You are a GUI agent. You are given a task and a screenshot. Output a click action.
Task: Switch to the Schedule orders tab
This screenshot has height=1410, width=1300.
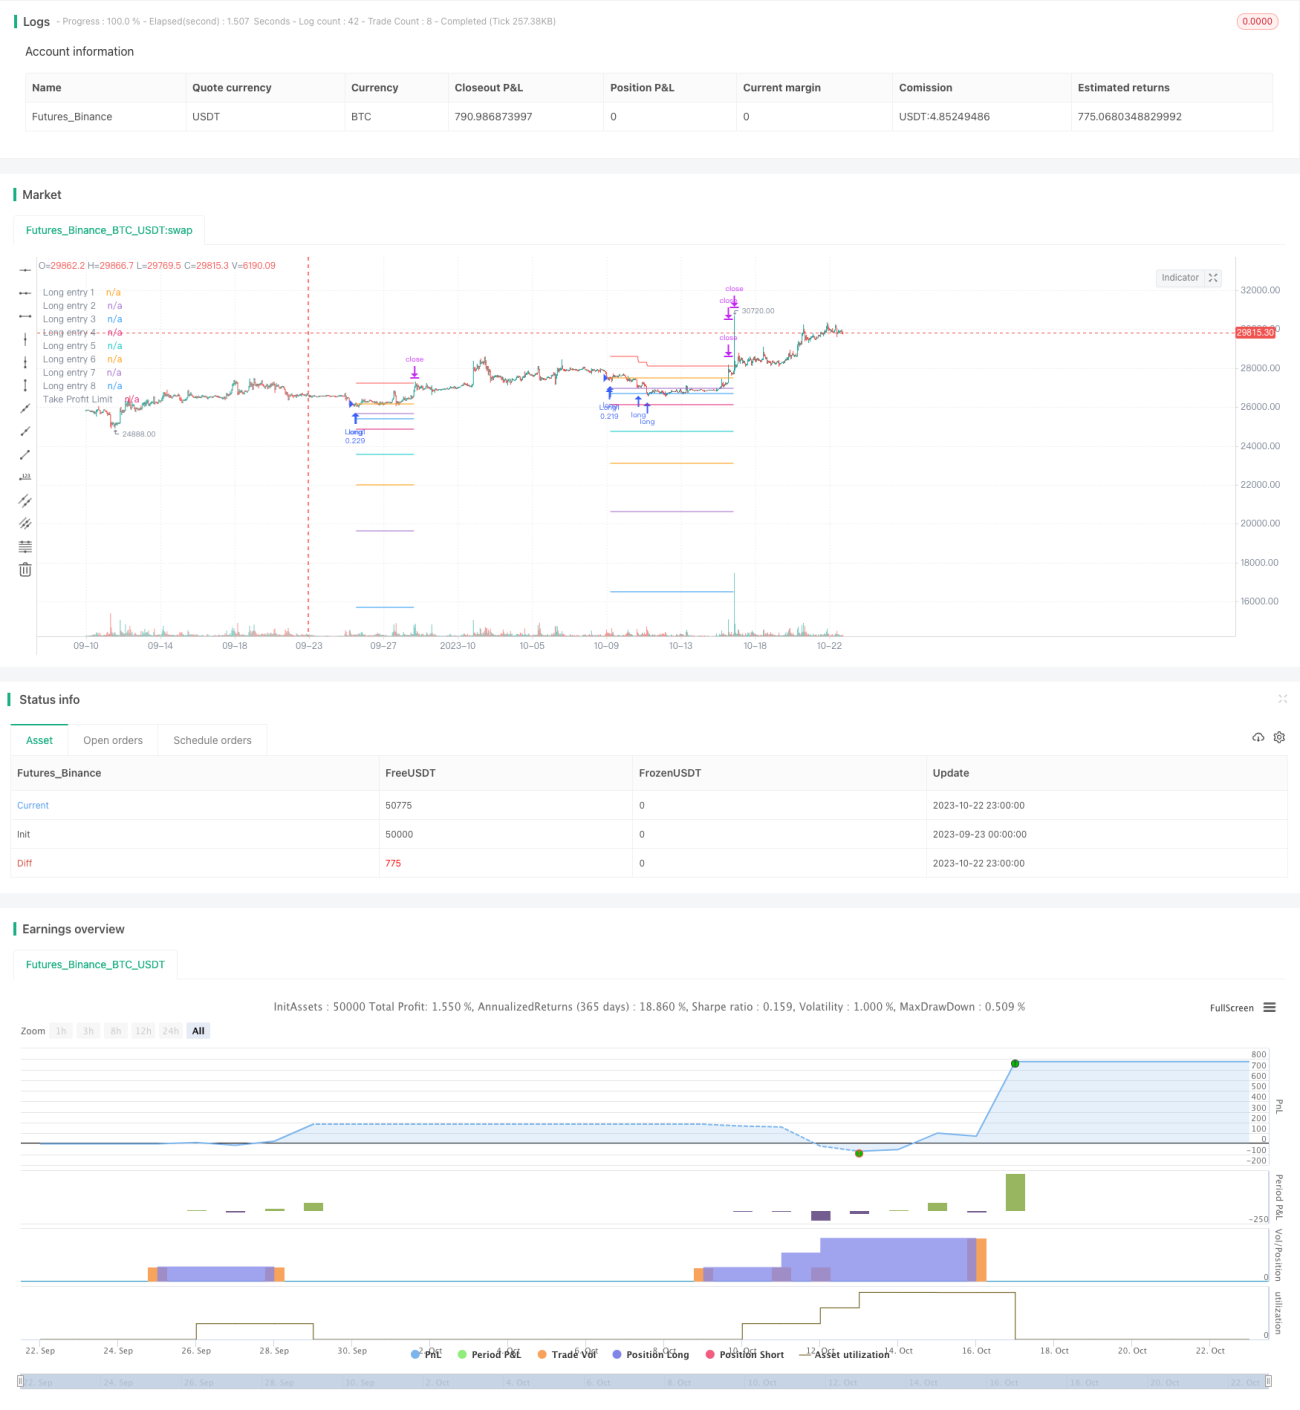point(212,740)
